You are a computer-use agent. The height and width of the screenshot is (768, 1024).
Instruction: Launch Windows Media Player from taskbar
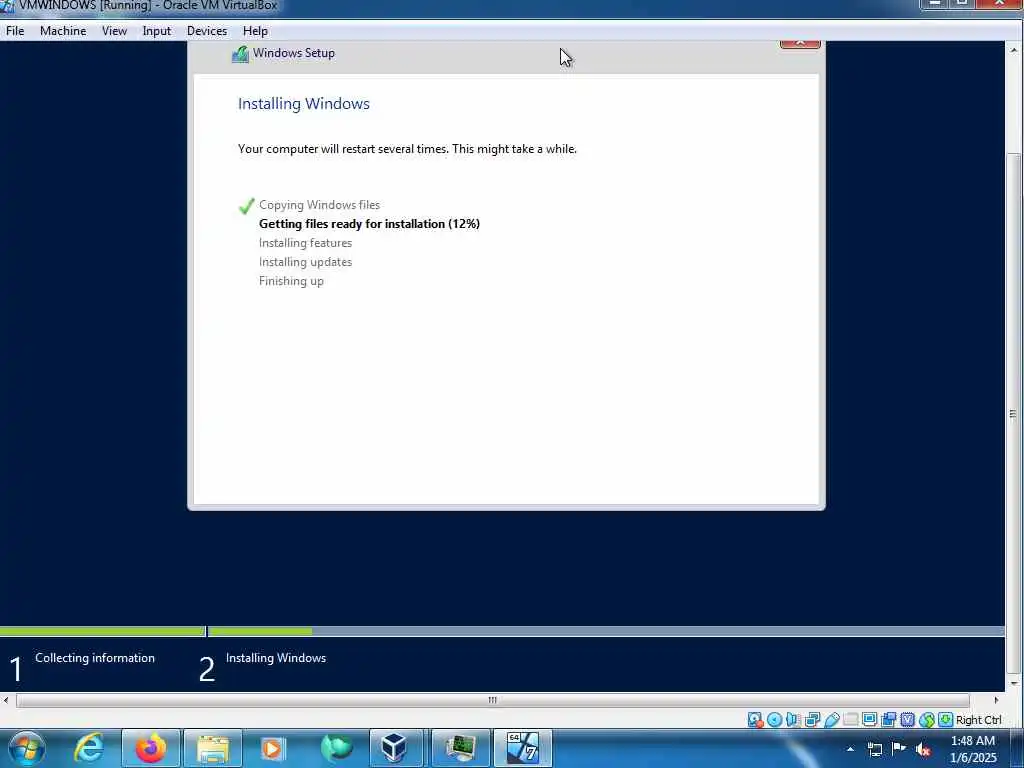point(272,748)
